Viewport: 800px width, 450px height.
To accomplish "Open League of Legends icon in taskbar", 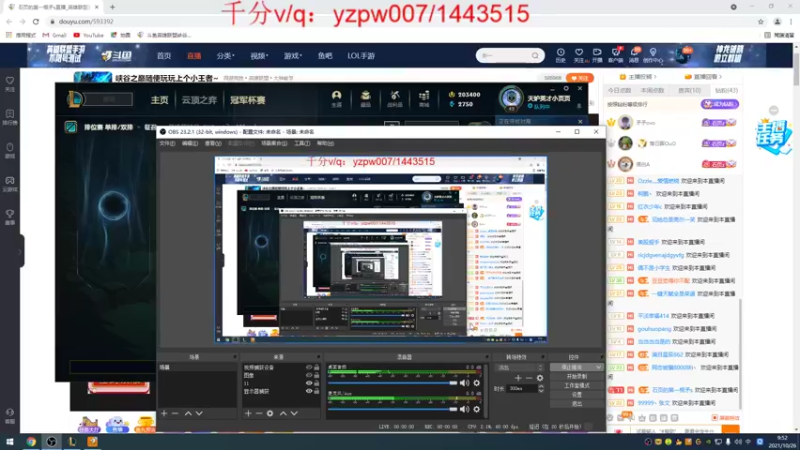I will click(x=72, y=442).
